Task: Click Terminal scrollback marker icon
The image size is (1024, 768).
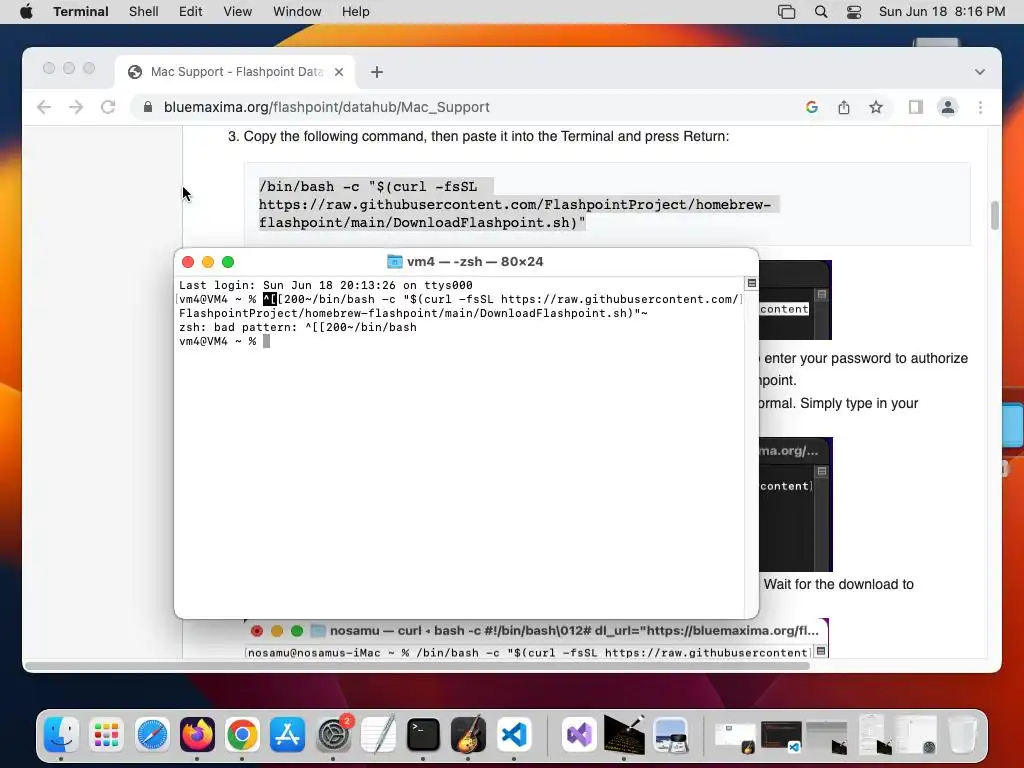Action: click(752, 283)
